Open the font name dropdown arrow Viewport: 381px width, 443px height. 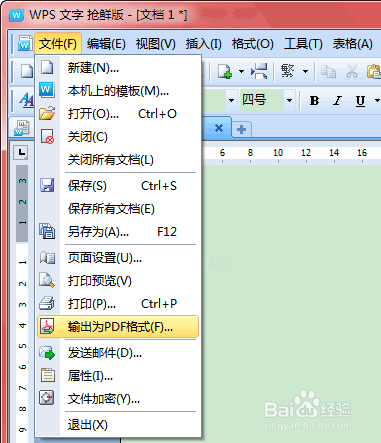(231, 100)
